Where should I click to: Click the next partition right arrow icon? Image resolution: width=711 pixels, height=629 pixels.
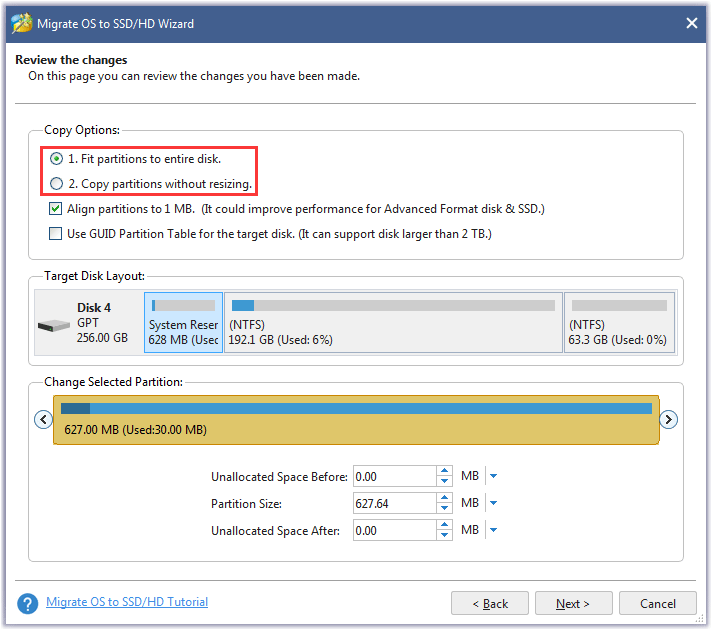tap(668, 419)
